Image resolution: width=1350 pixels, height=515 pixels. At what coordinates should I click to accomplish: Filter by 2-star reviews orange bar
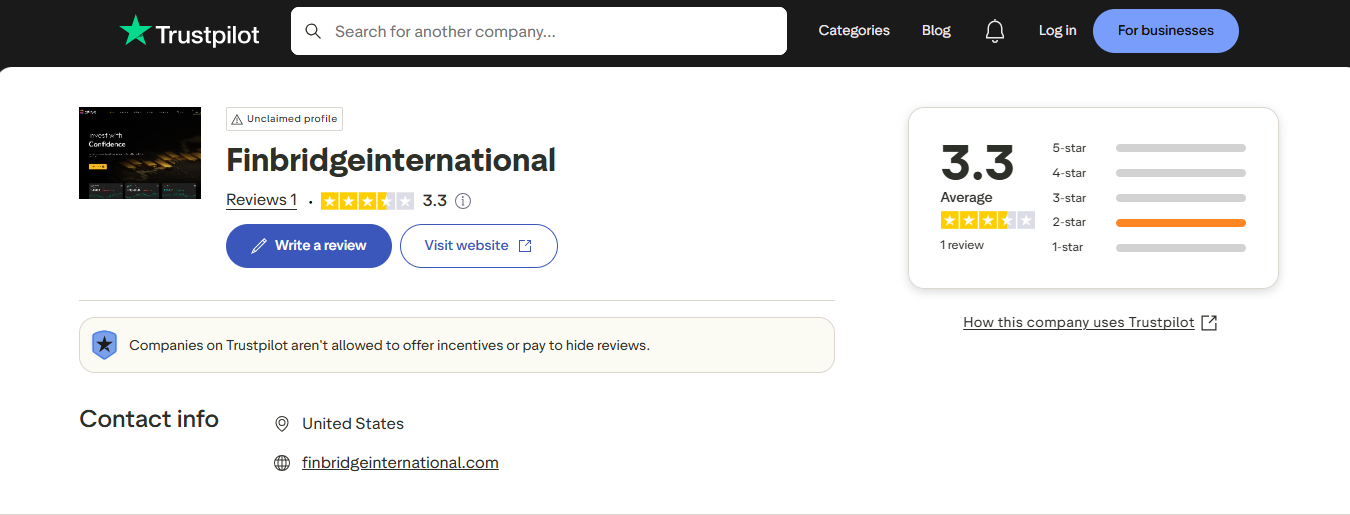(1181, 222)
